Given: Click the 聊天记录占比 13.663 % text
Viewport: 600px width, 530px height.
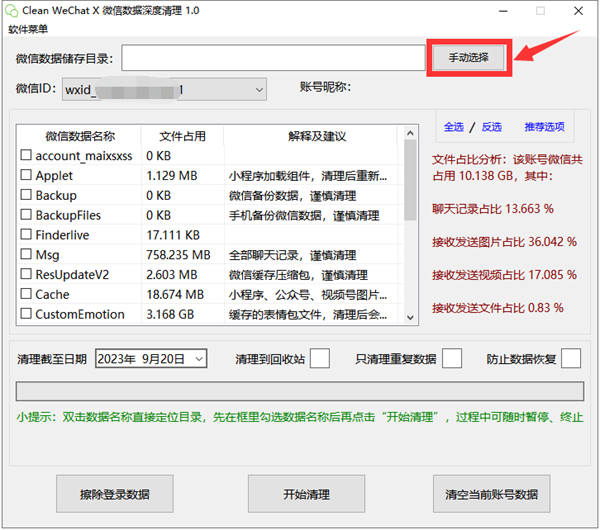Looking at the screenshot, I should click(493, 209).
